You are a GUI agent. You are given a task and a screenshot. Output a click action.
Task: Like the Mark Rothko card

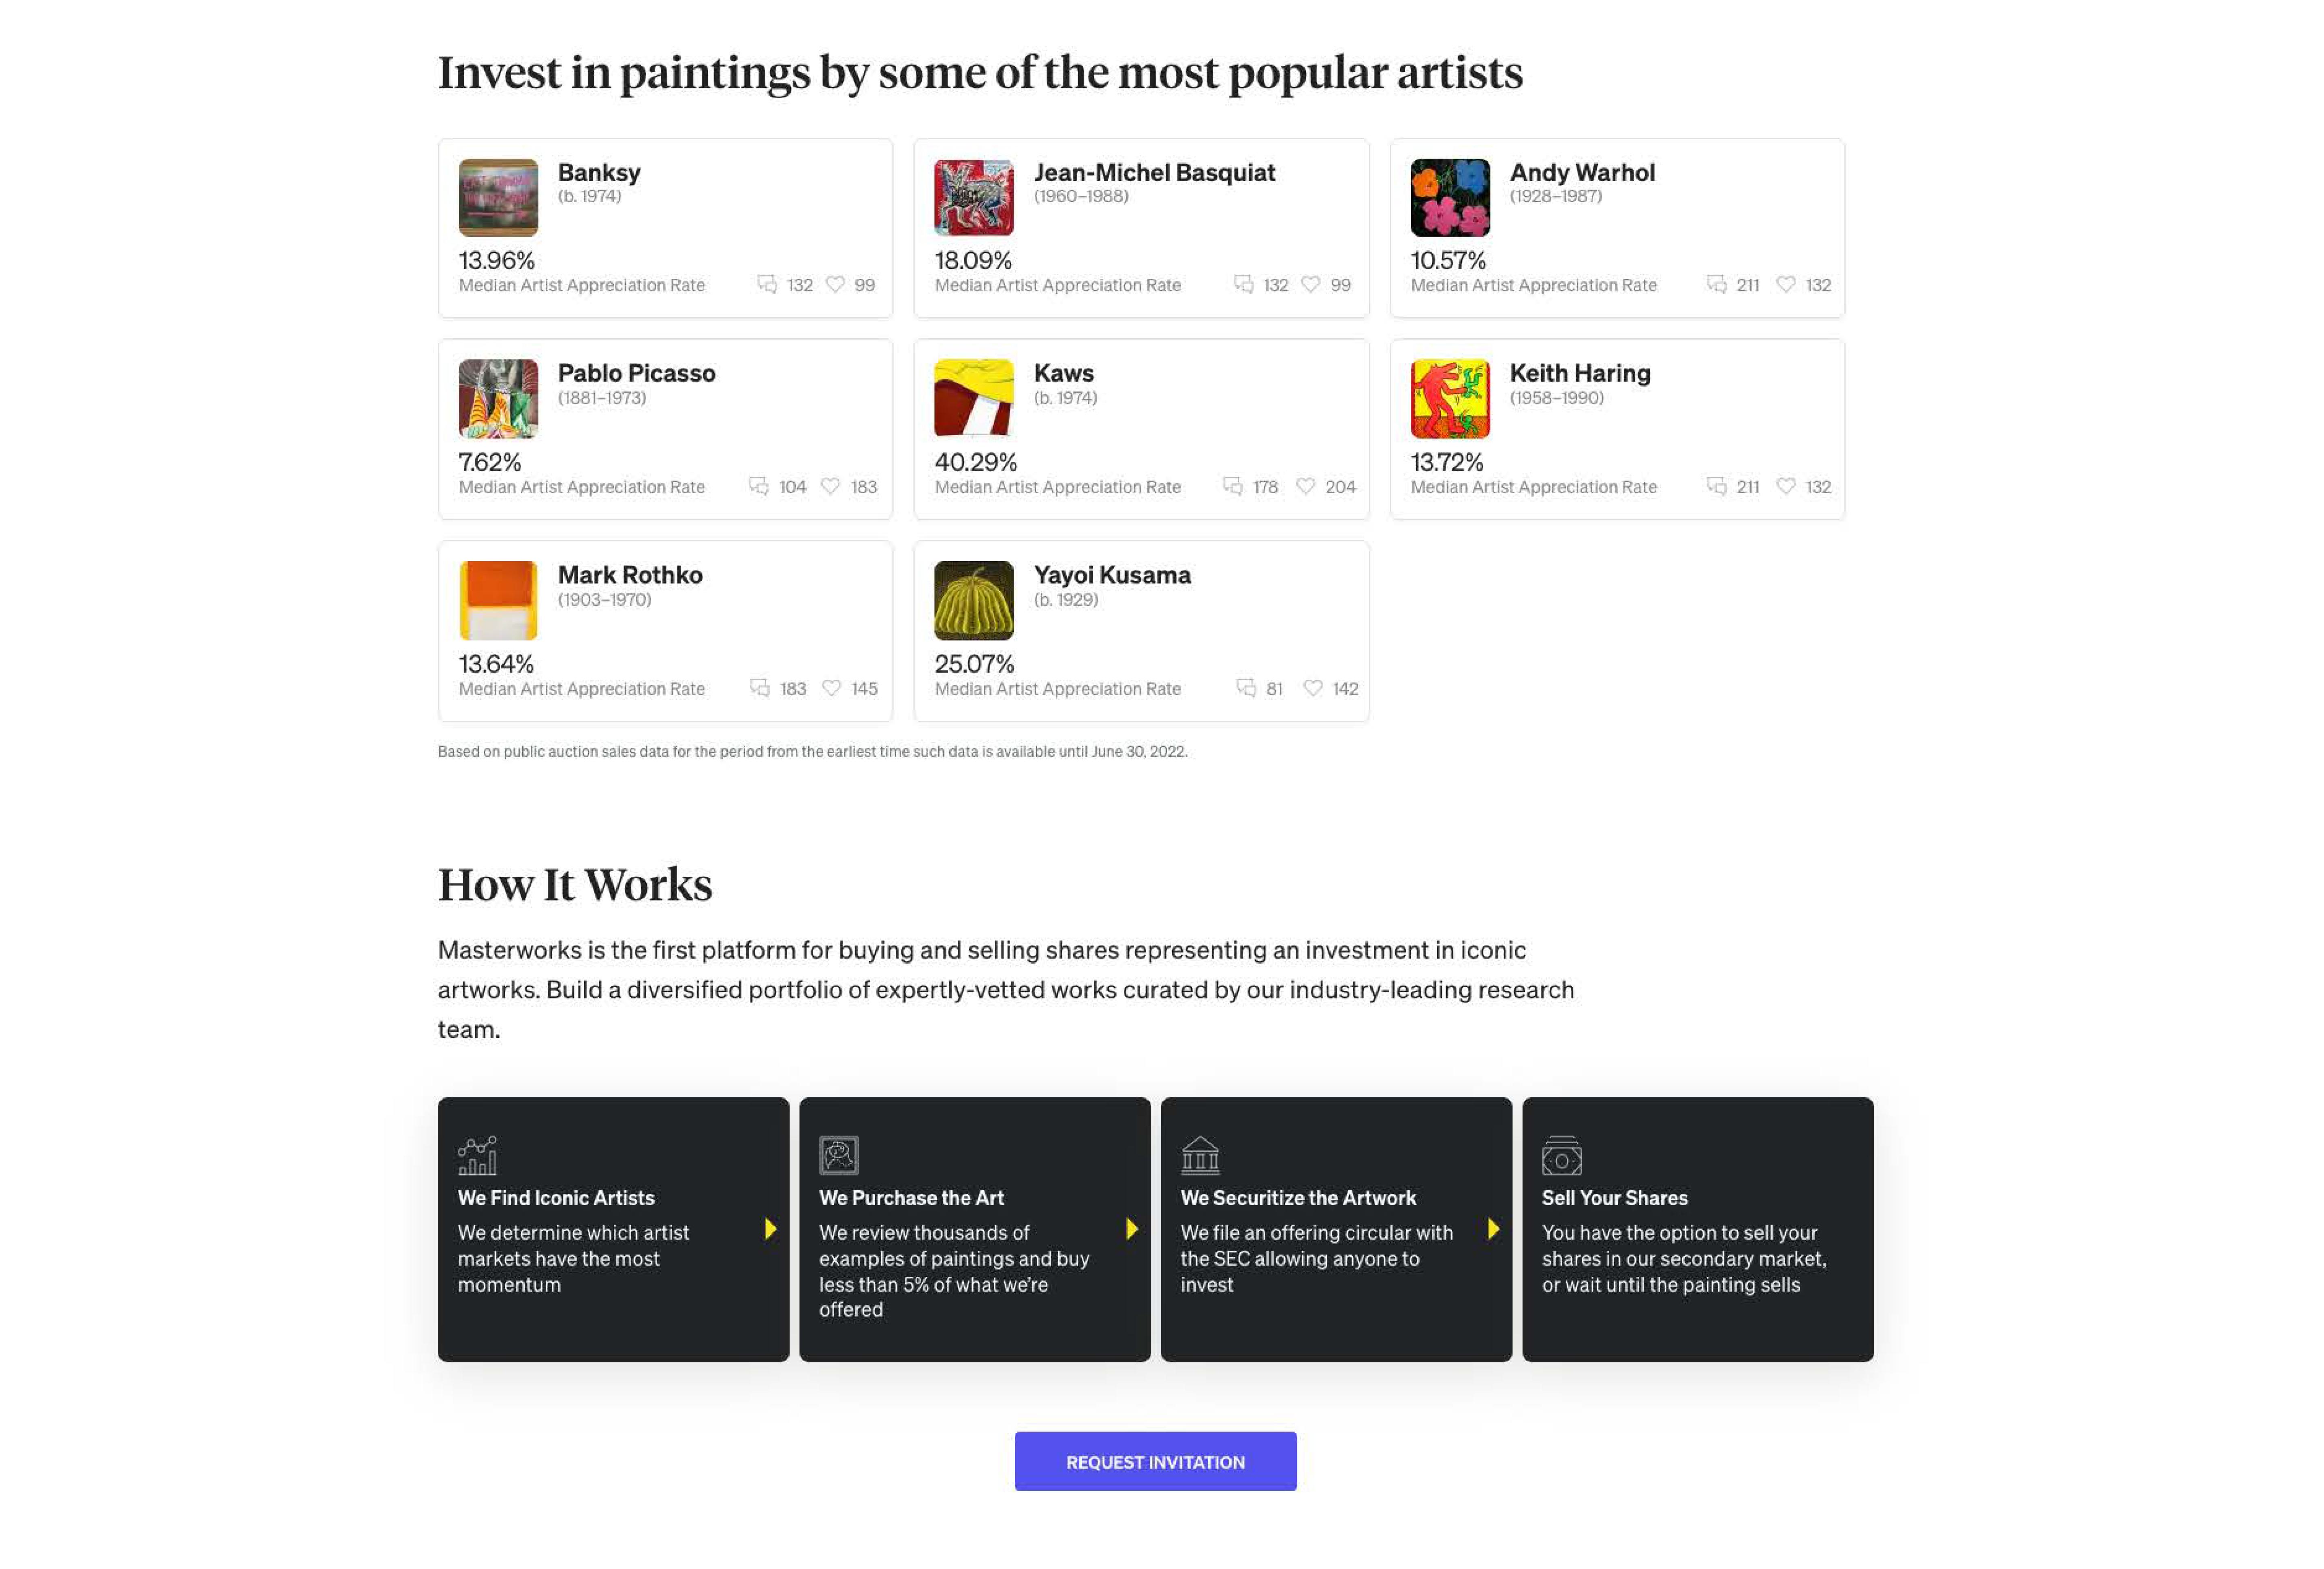tap(831, 689)
